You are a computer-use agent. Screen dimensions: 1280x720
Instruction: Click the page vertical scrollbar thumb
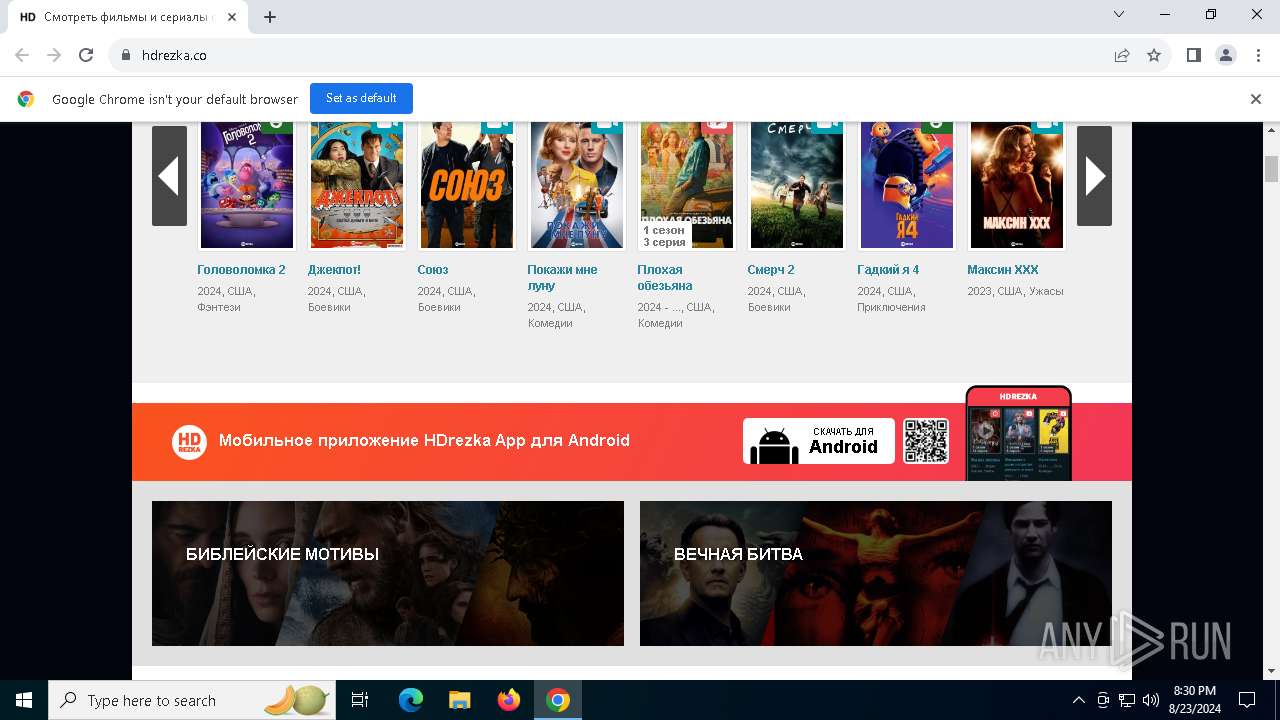(x=1271, y=168)
